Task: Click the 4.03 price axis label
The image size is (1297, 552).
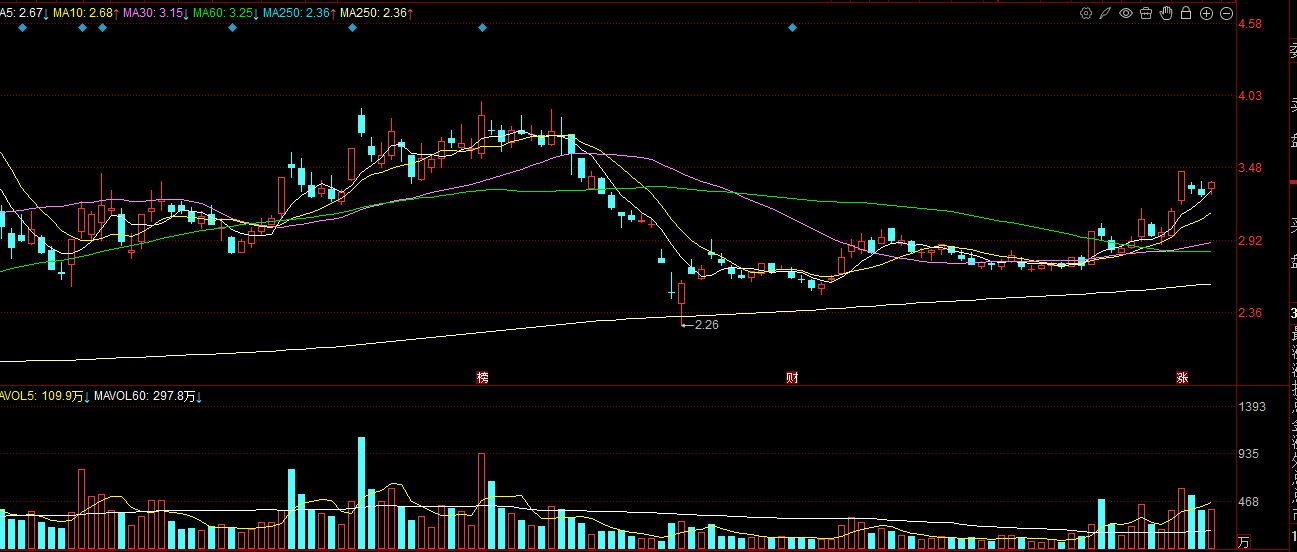Action: (1250, 96)
